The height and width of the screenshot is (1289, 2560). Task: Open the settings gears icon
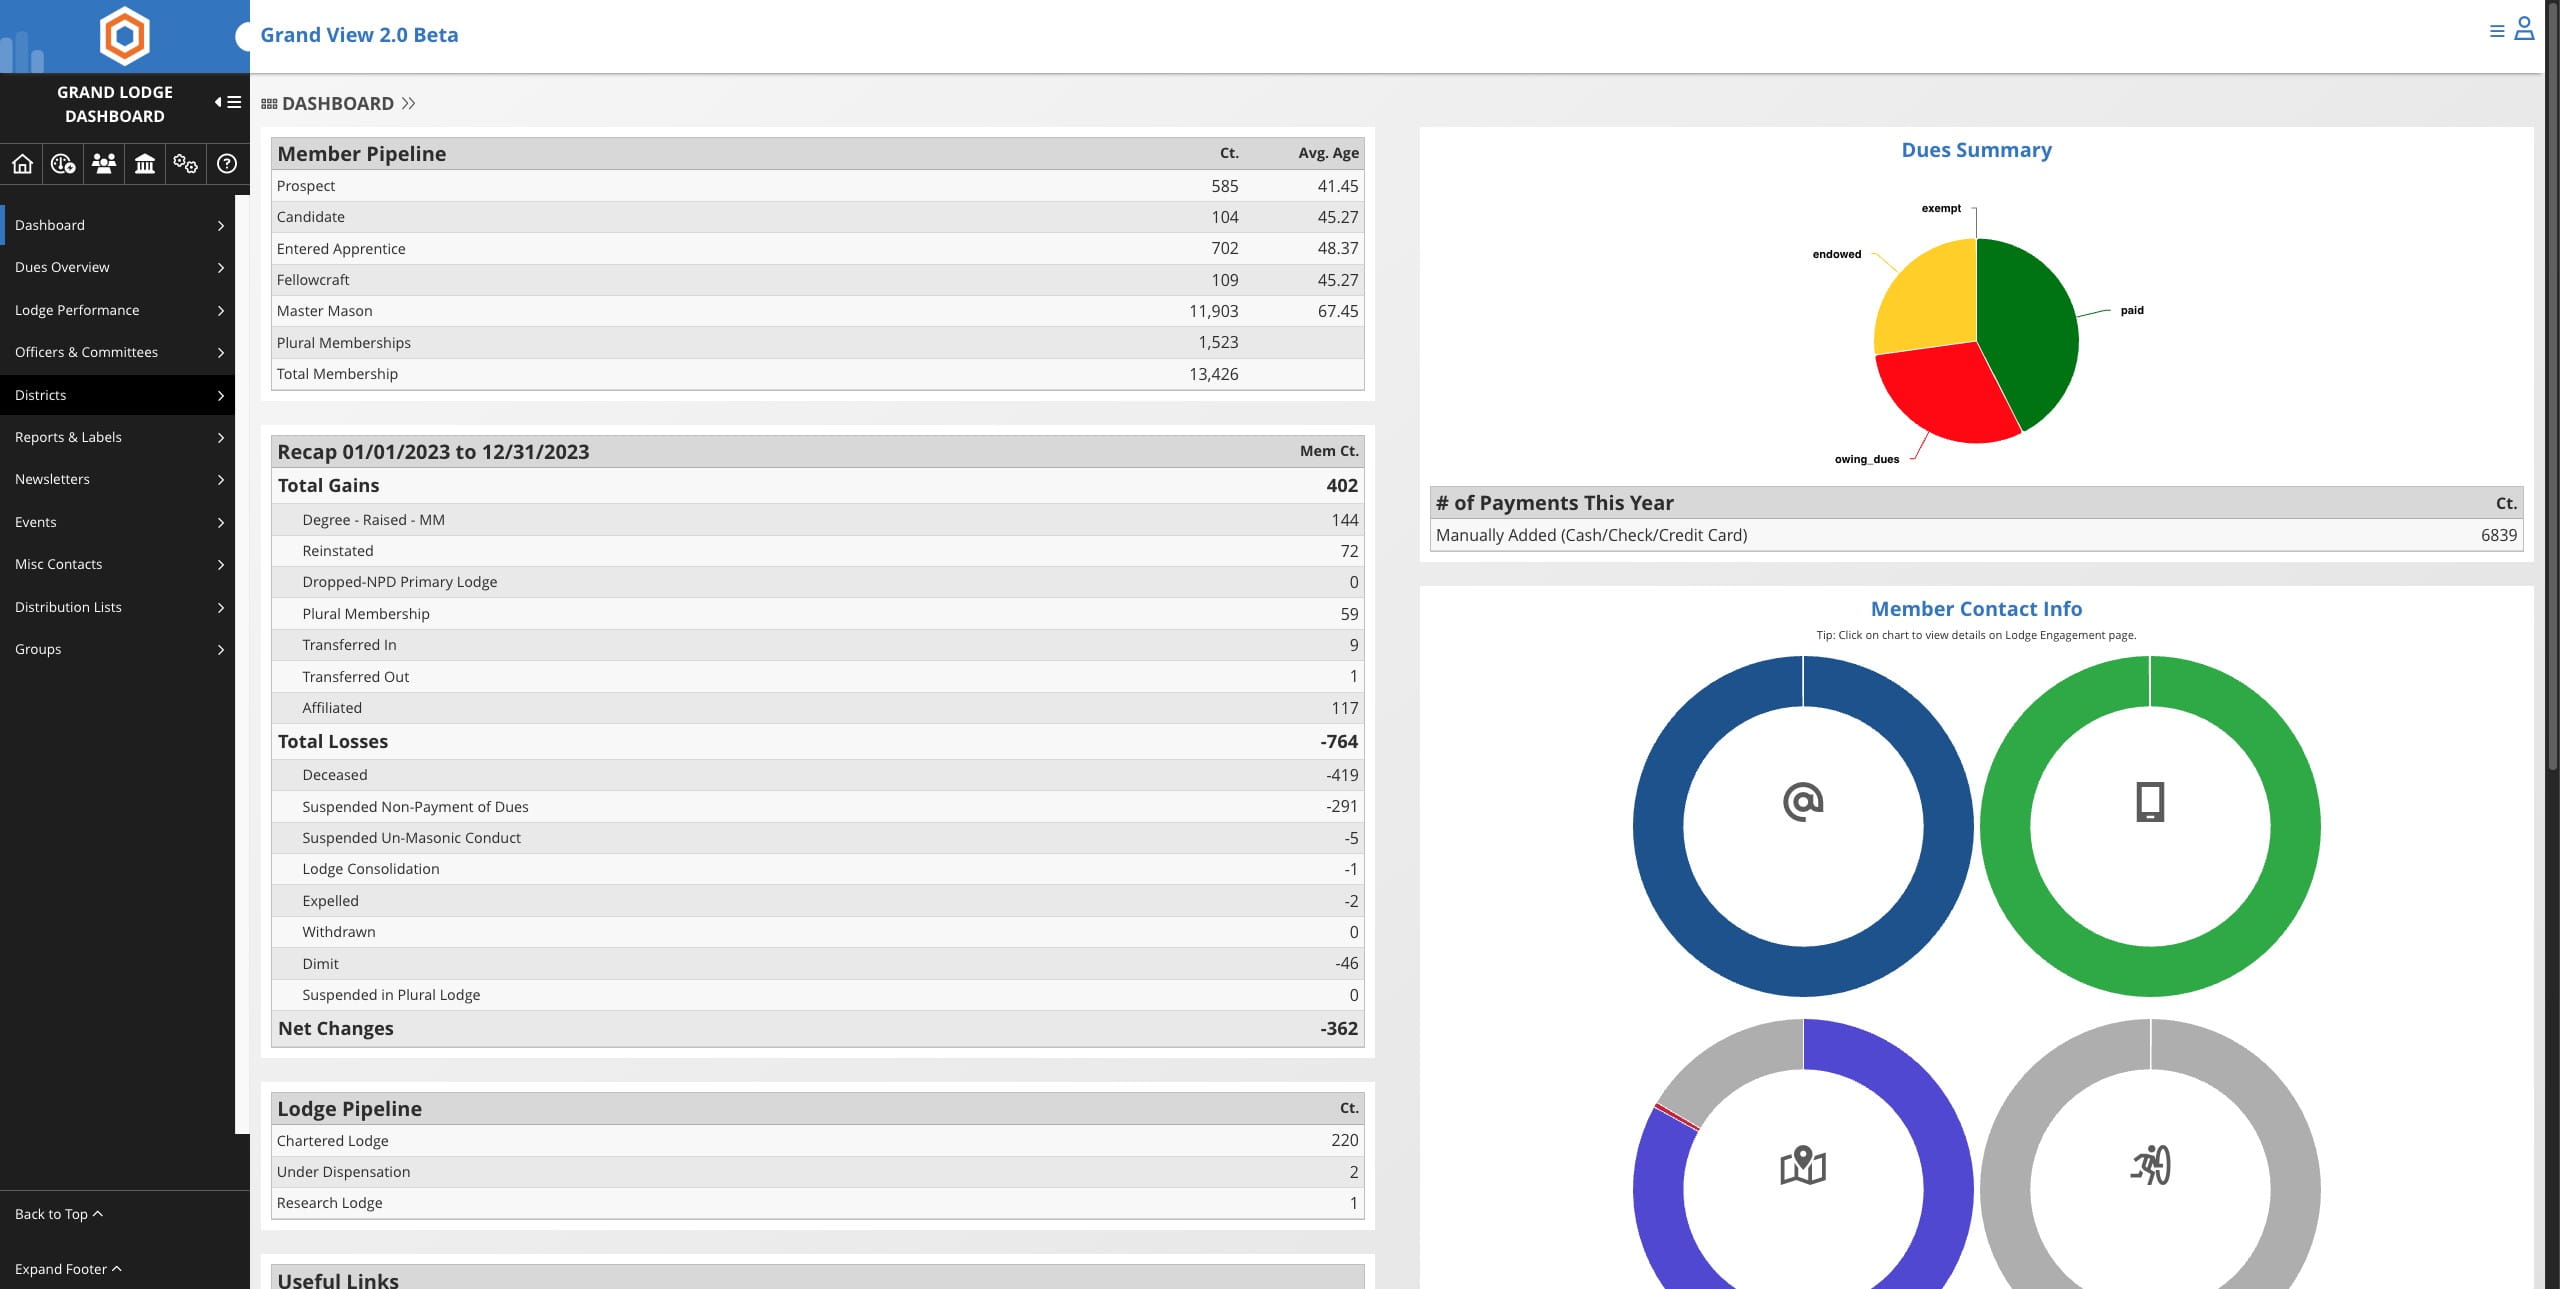pyautogui.click(x=185, y=164)
